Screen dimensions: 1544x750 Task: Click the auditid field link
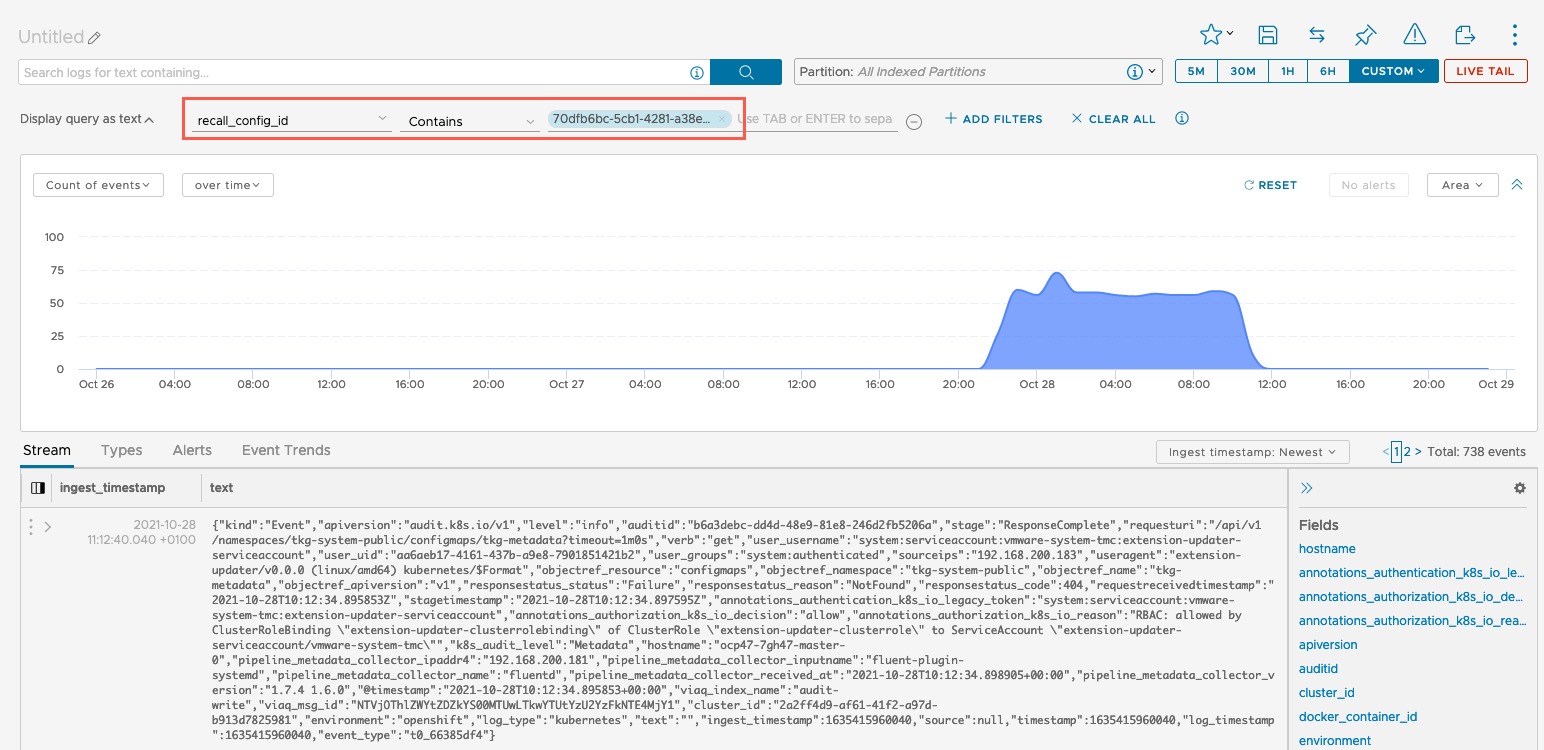coord(1318,669)
